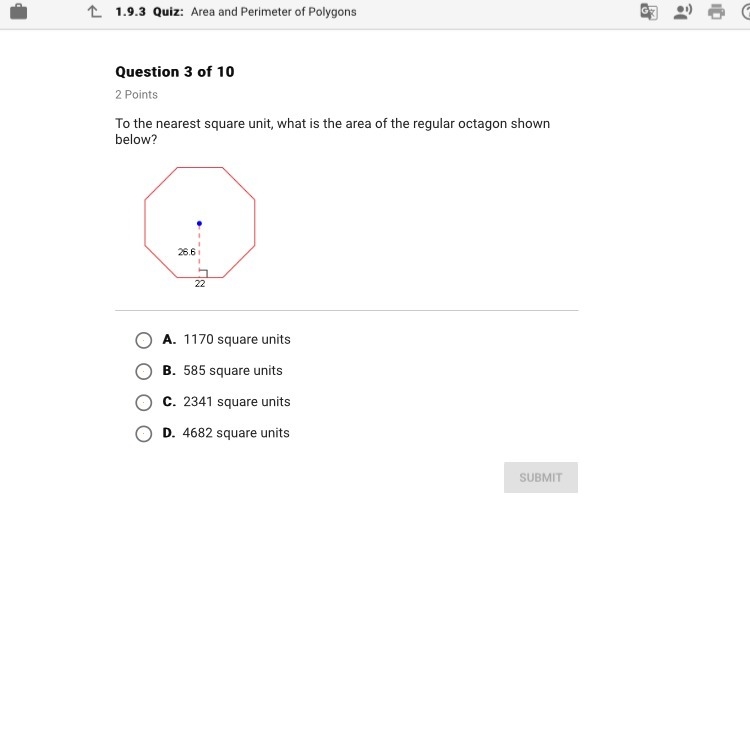Open the briefcase icon in the header

tap(18, 11)
